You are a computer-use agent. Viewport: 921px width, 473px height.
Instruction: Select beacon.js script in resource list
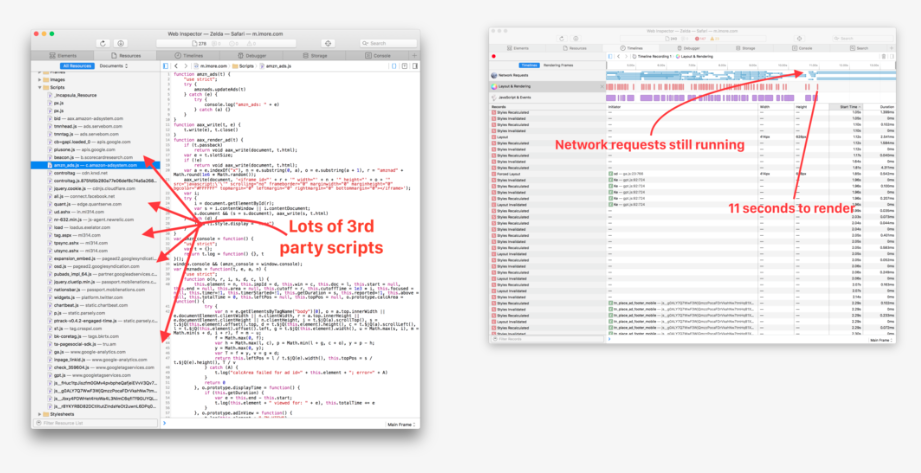pyautogui.click(x=95, y=157)
